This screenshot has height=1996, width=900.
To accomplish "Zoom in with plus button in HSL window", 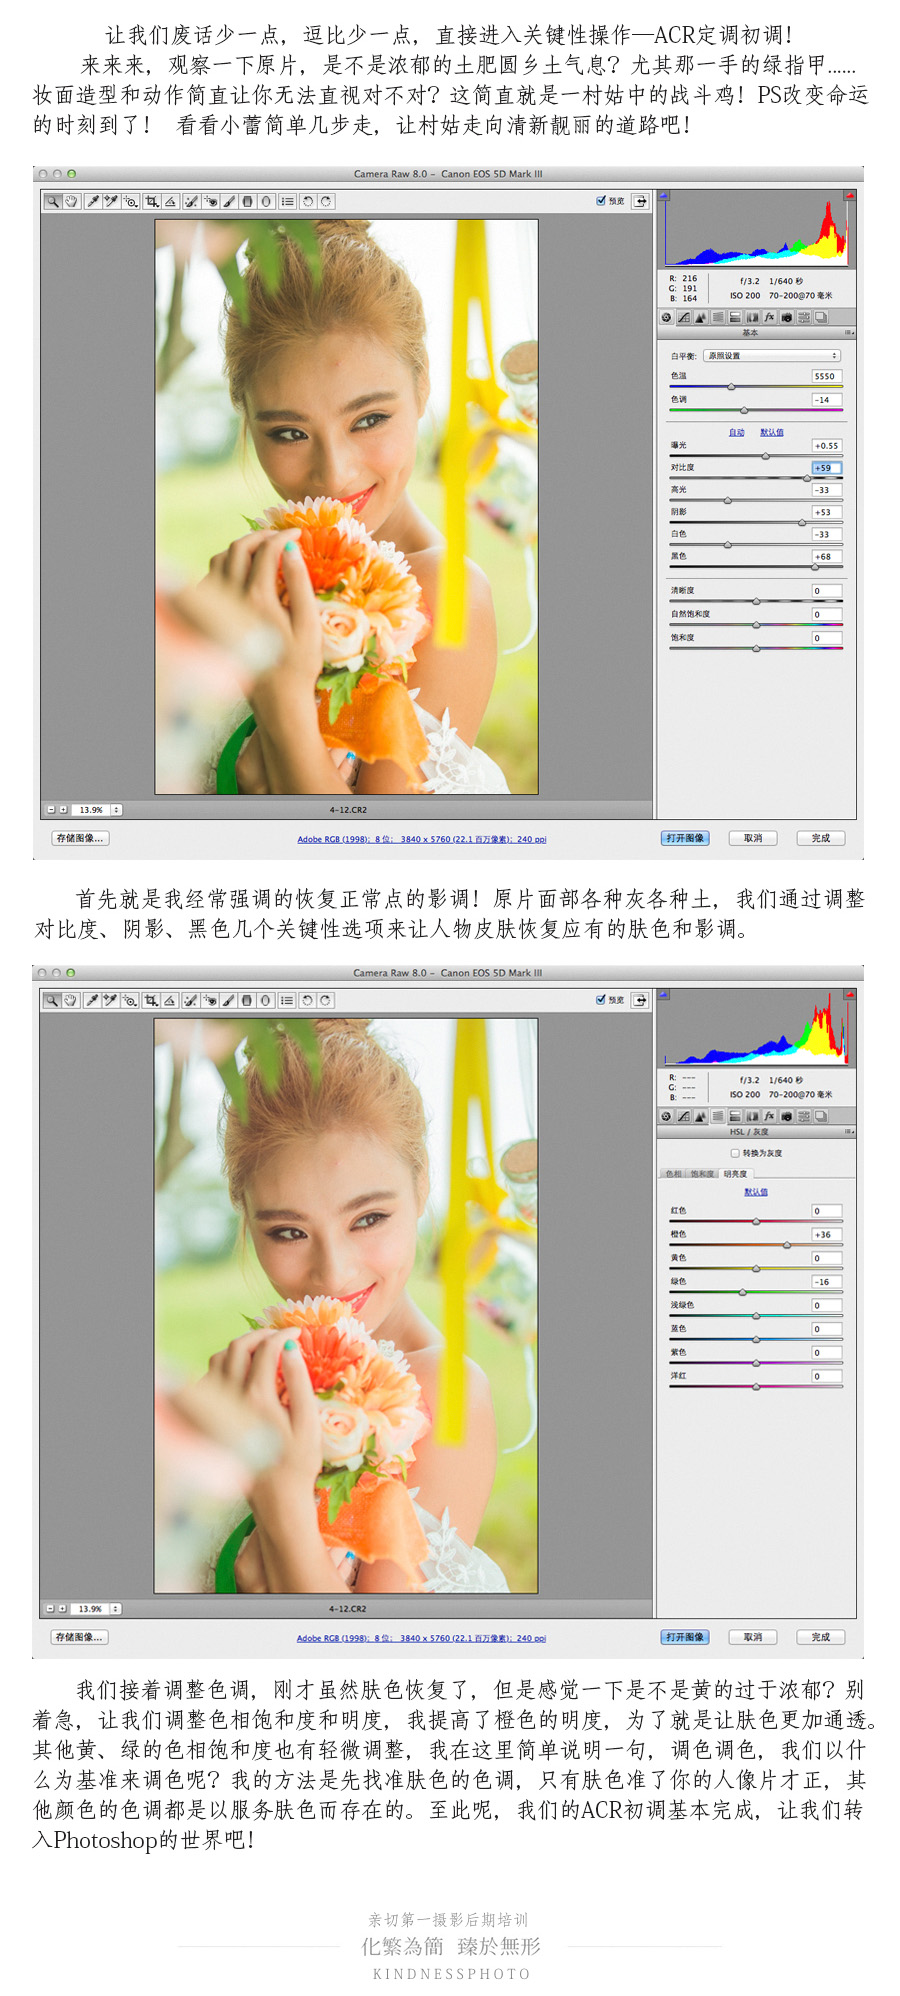I will click(62, 1609).
